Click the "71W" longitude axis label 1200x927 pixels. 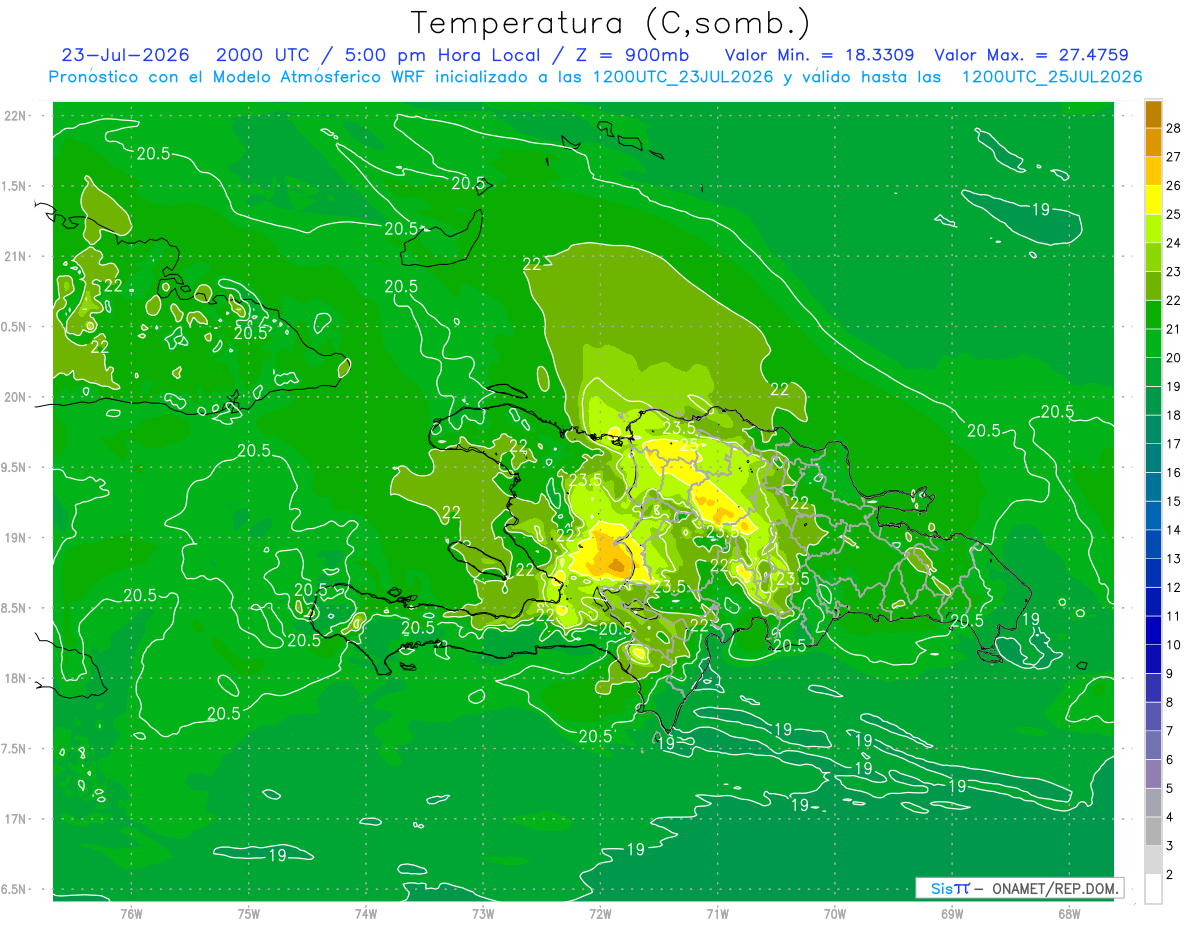[717, 913]
